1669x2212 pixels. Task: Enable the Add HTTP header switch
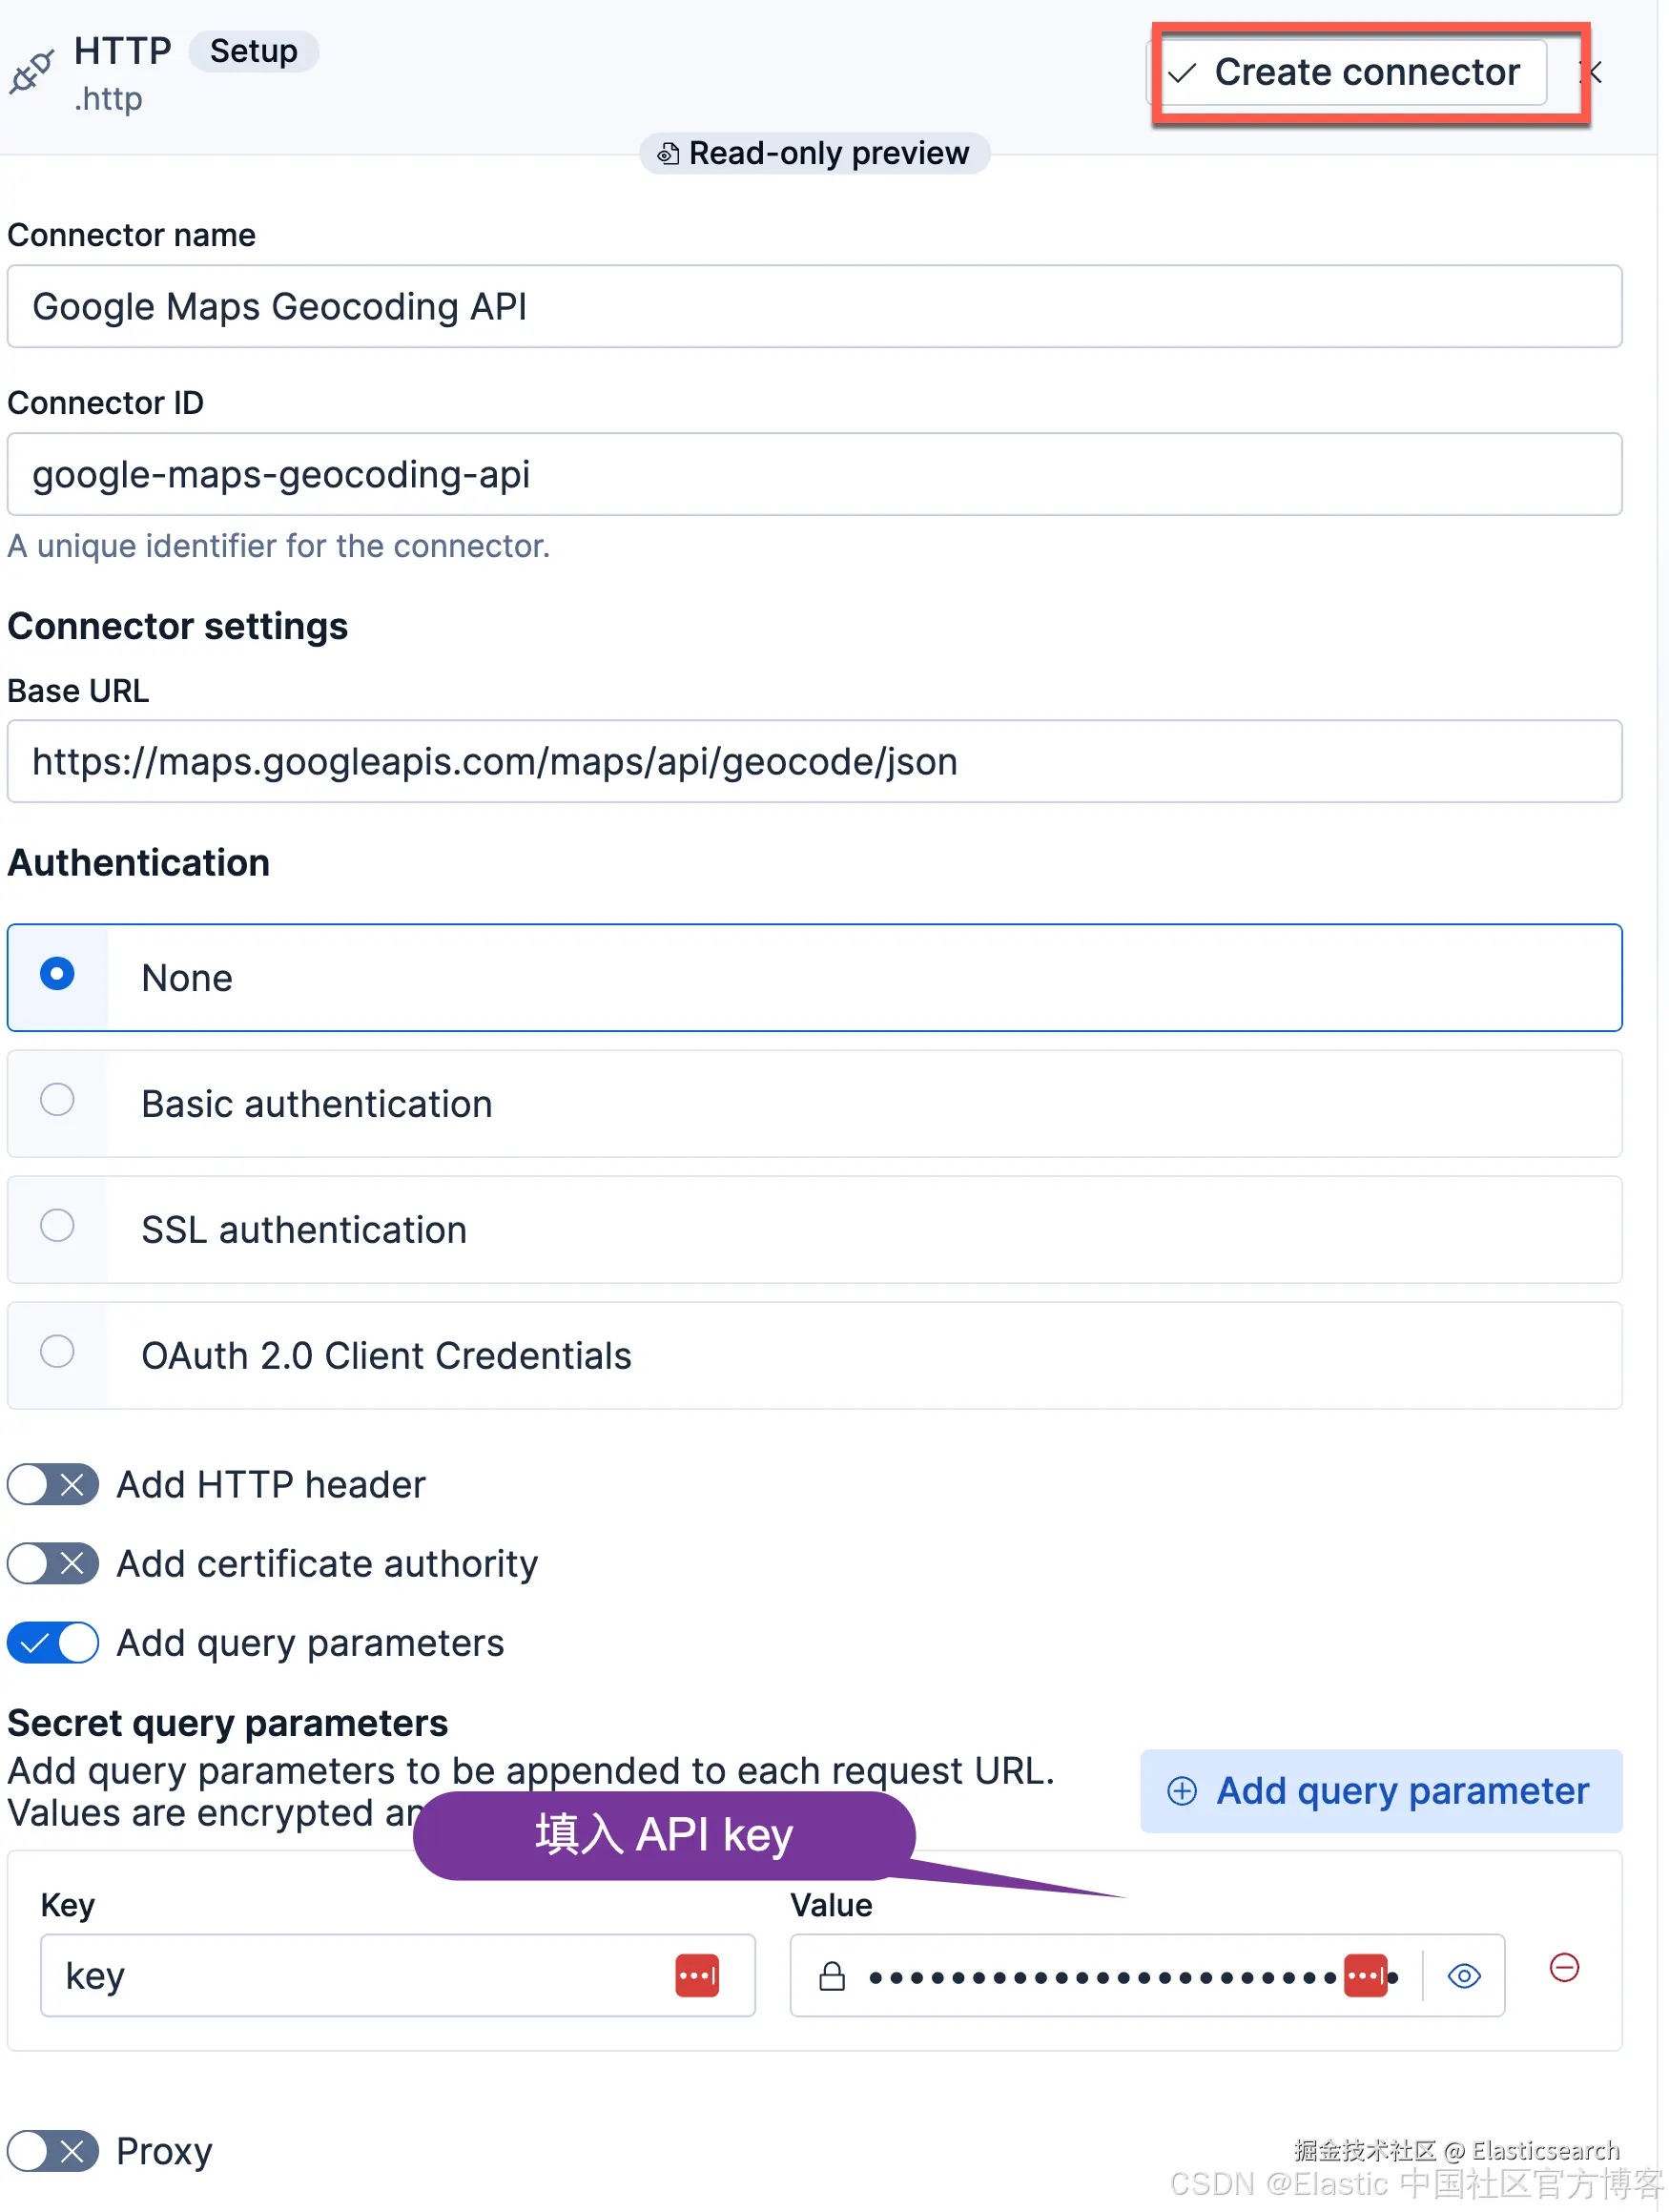[53, 1484]
